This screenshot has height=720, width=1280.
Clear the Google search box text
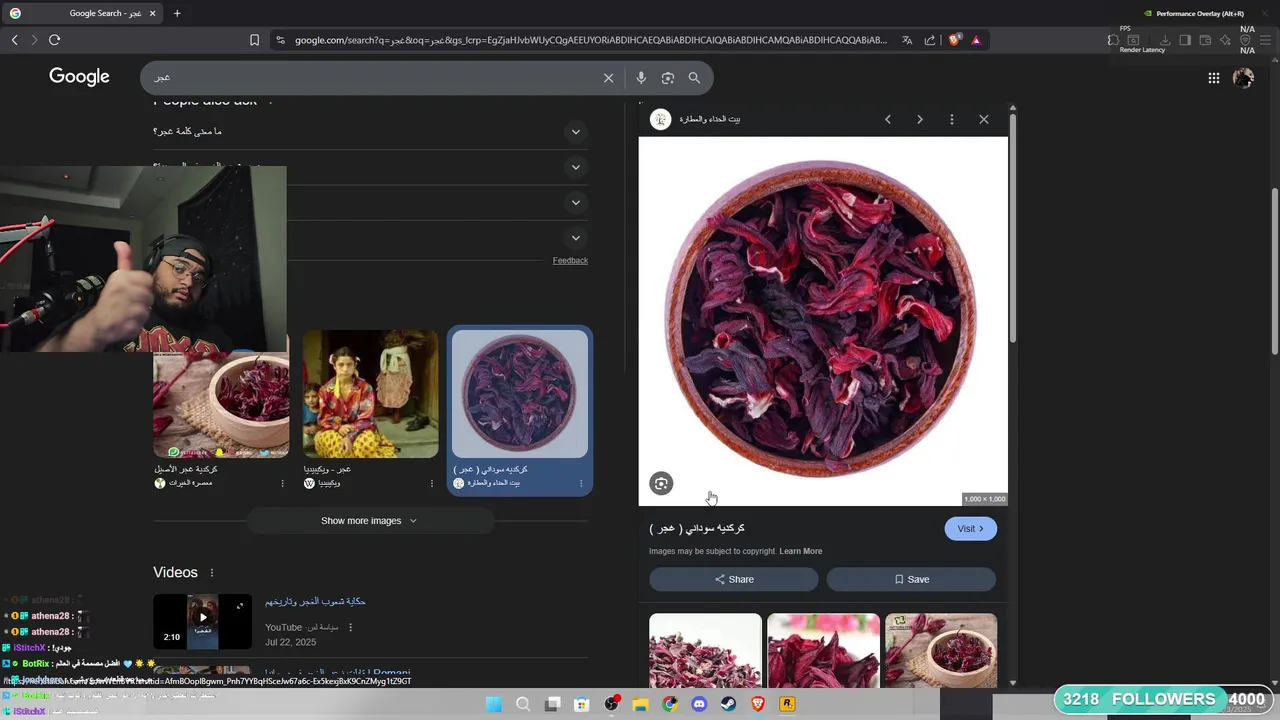click(608, 78)
